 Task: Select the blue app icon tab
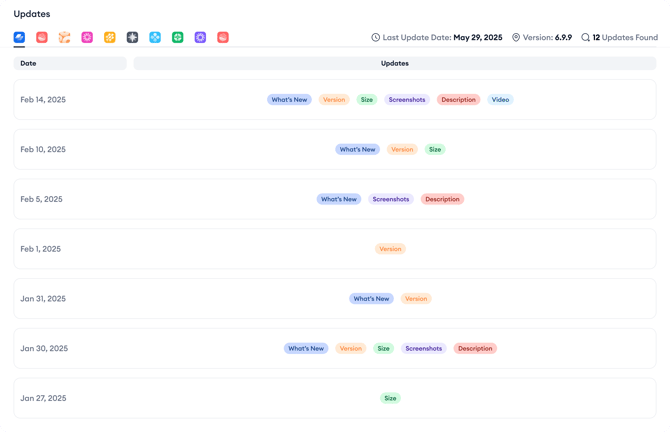[20, 37]
